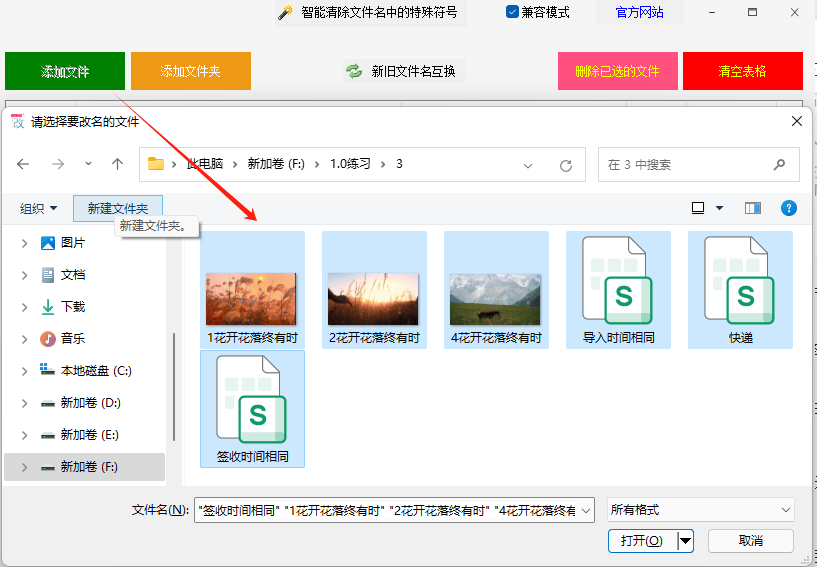
Task: Click the red 清空表格 button
Action: tap(742, 71)
